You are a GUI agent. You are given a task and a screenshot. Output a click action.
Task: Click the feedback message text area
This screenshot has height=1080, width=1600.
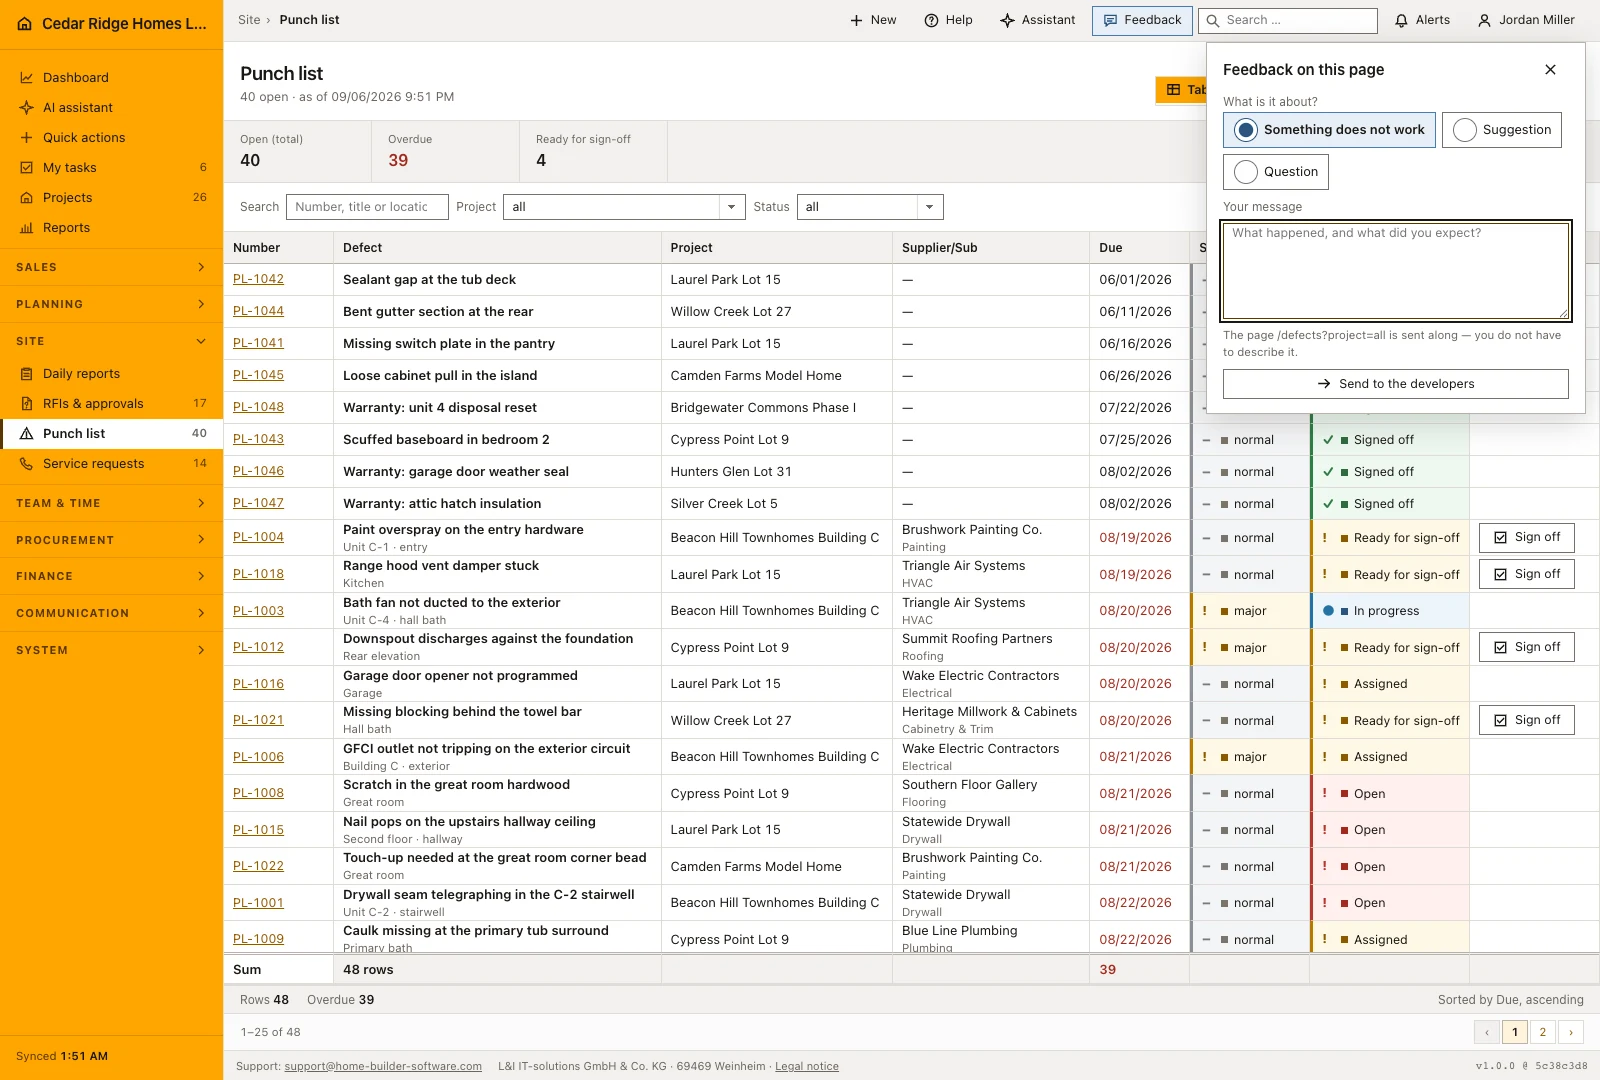click(x=1396, y=271)
